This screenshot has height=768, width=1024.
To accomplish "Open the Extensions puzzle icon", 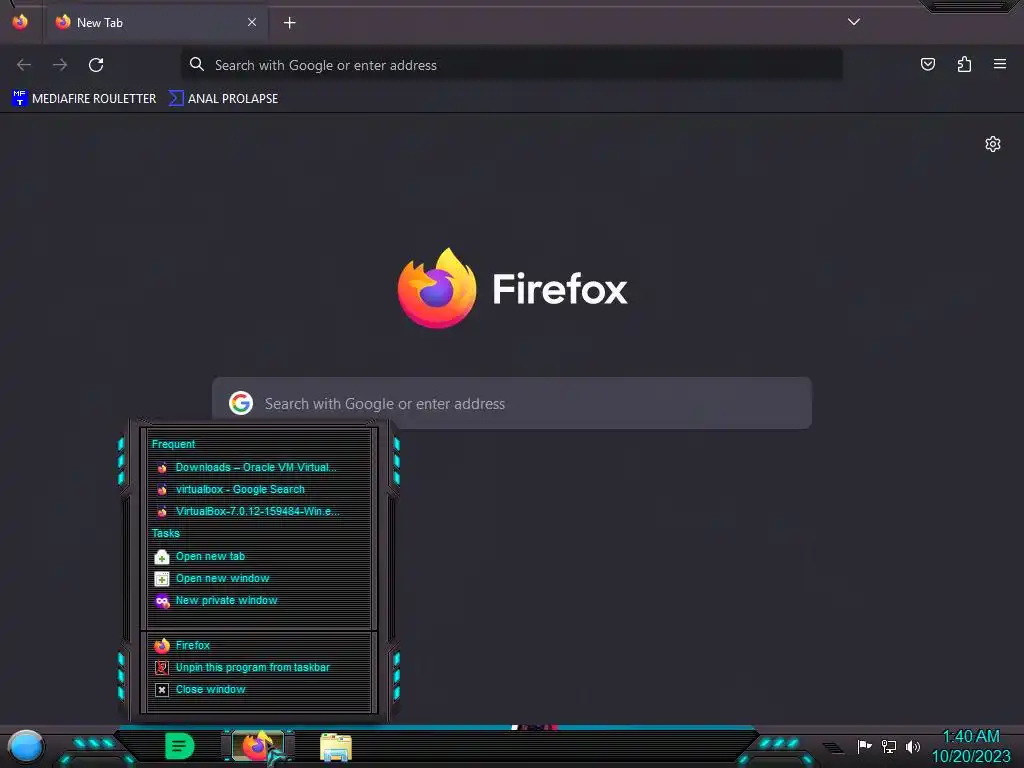I will [x=964, y=64].
